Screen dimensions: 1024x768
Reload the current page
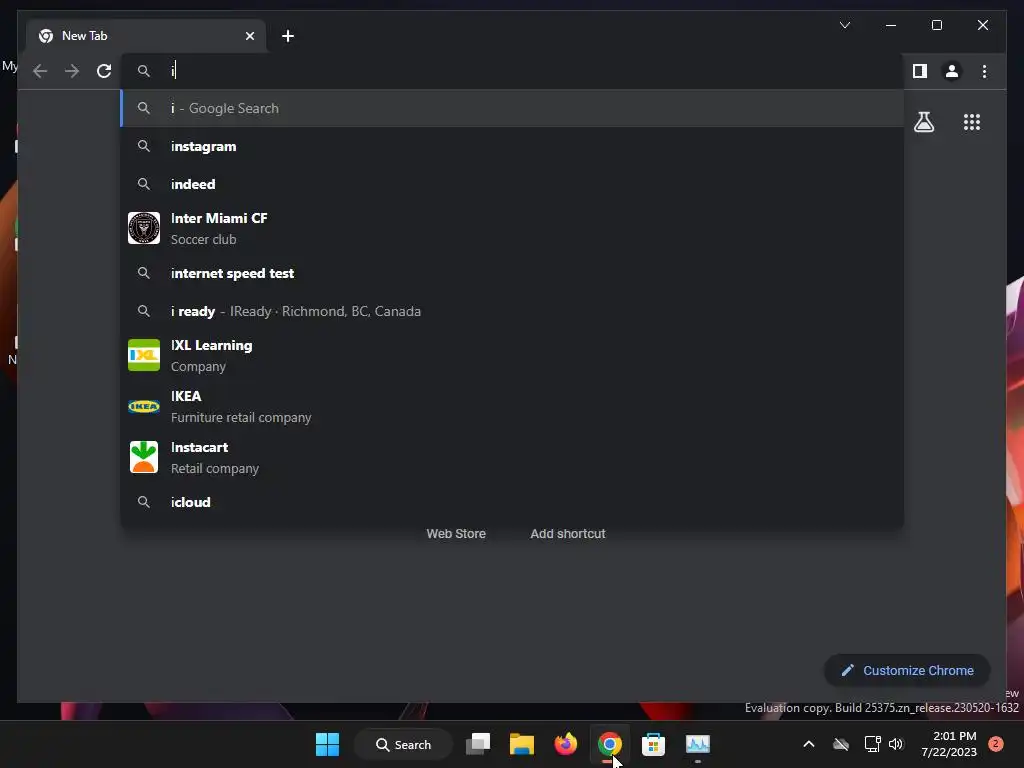(x=104, y=71)
